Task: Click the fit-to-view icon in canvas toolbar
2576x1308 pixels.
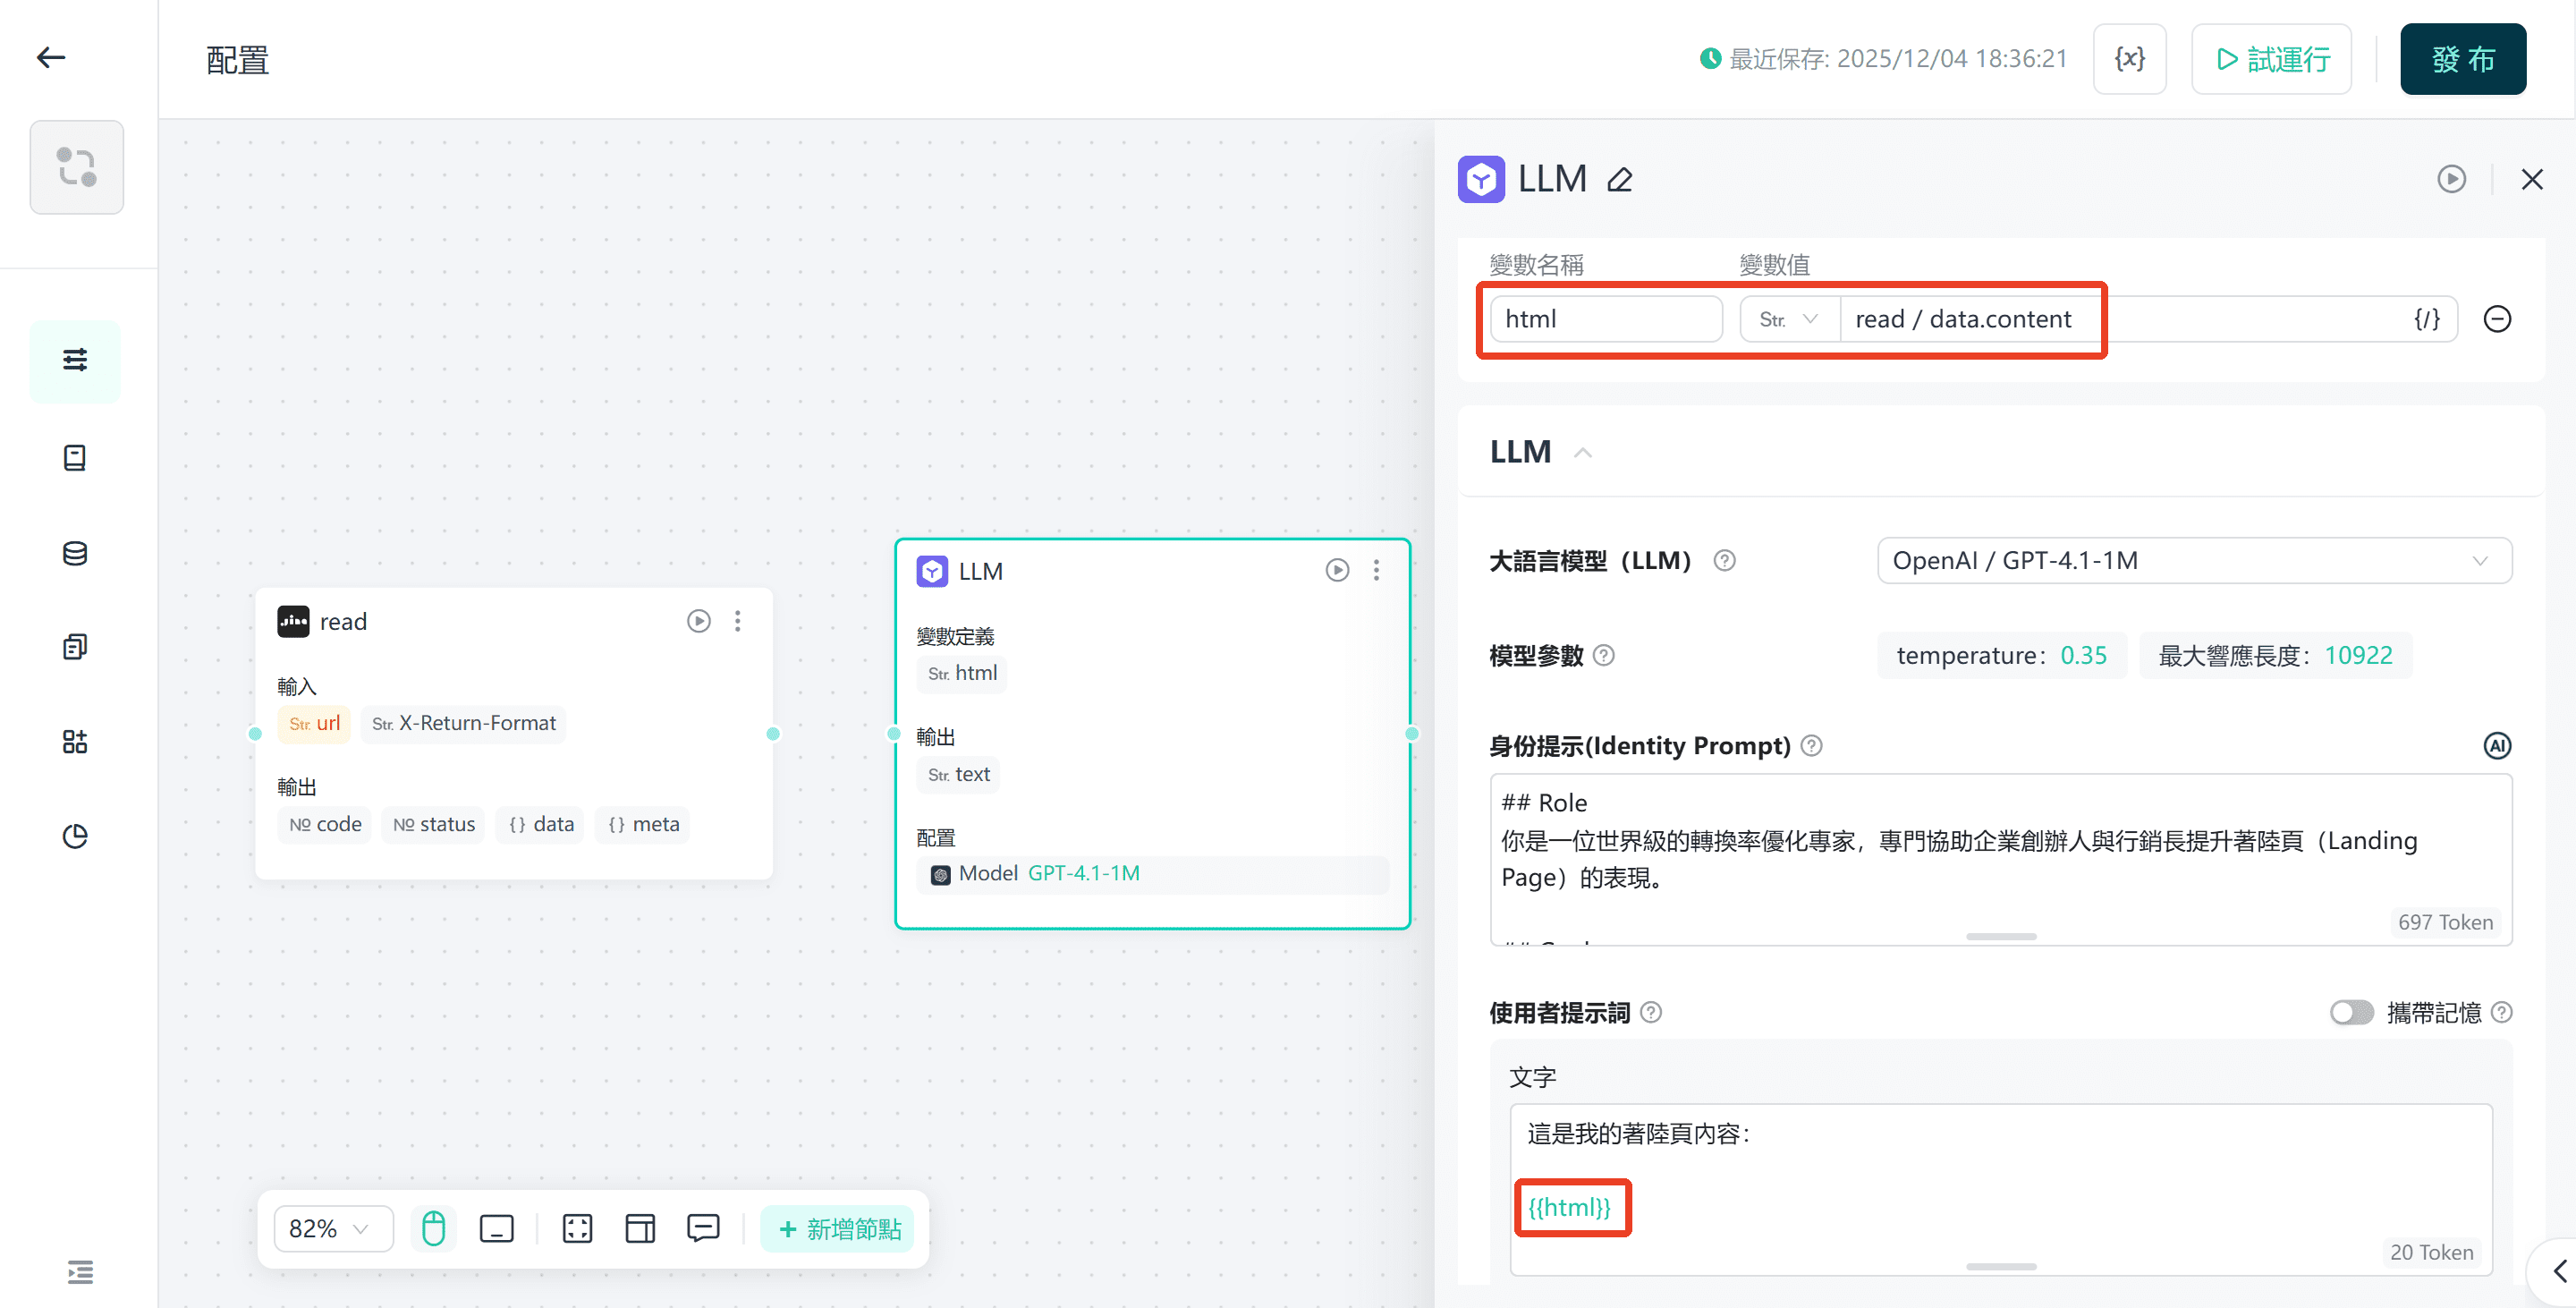Action: pos(577,1228)
